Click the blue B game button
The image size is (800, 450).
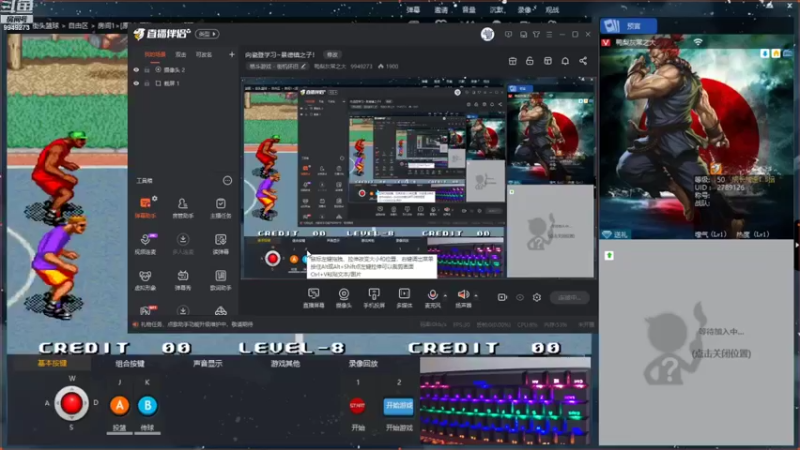[147, 405]
